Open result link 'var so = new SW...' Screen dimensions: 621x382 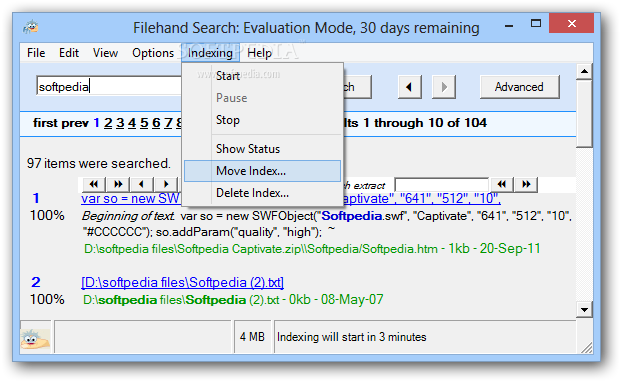pyautogui.click(x=131, y=198)
